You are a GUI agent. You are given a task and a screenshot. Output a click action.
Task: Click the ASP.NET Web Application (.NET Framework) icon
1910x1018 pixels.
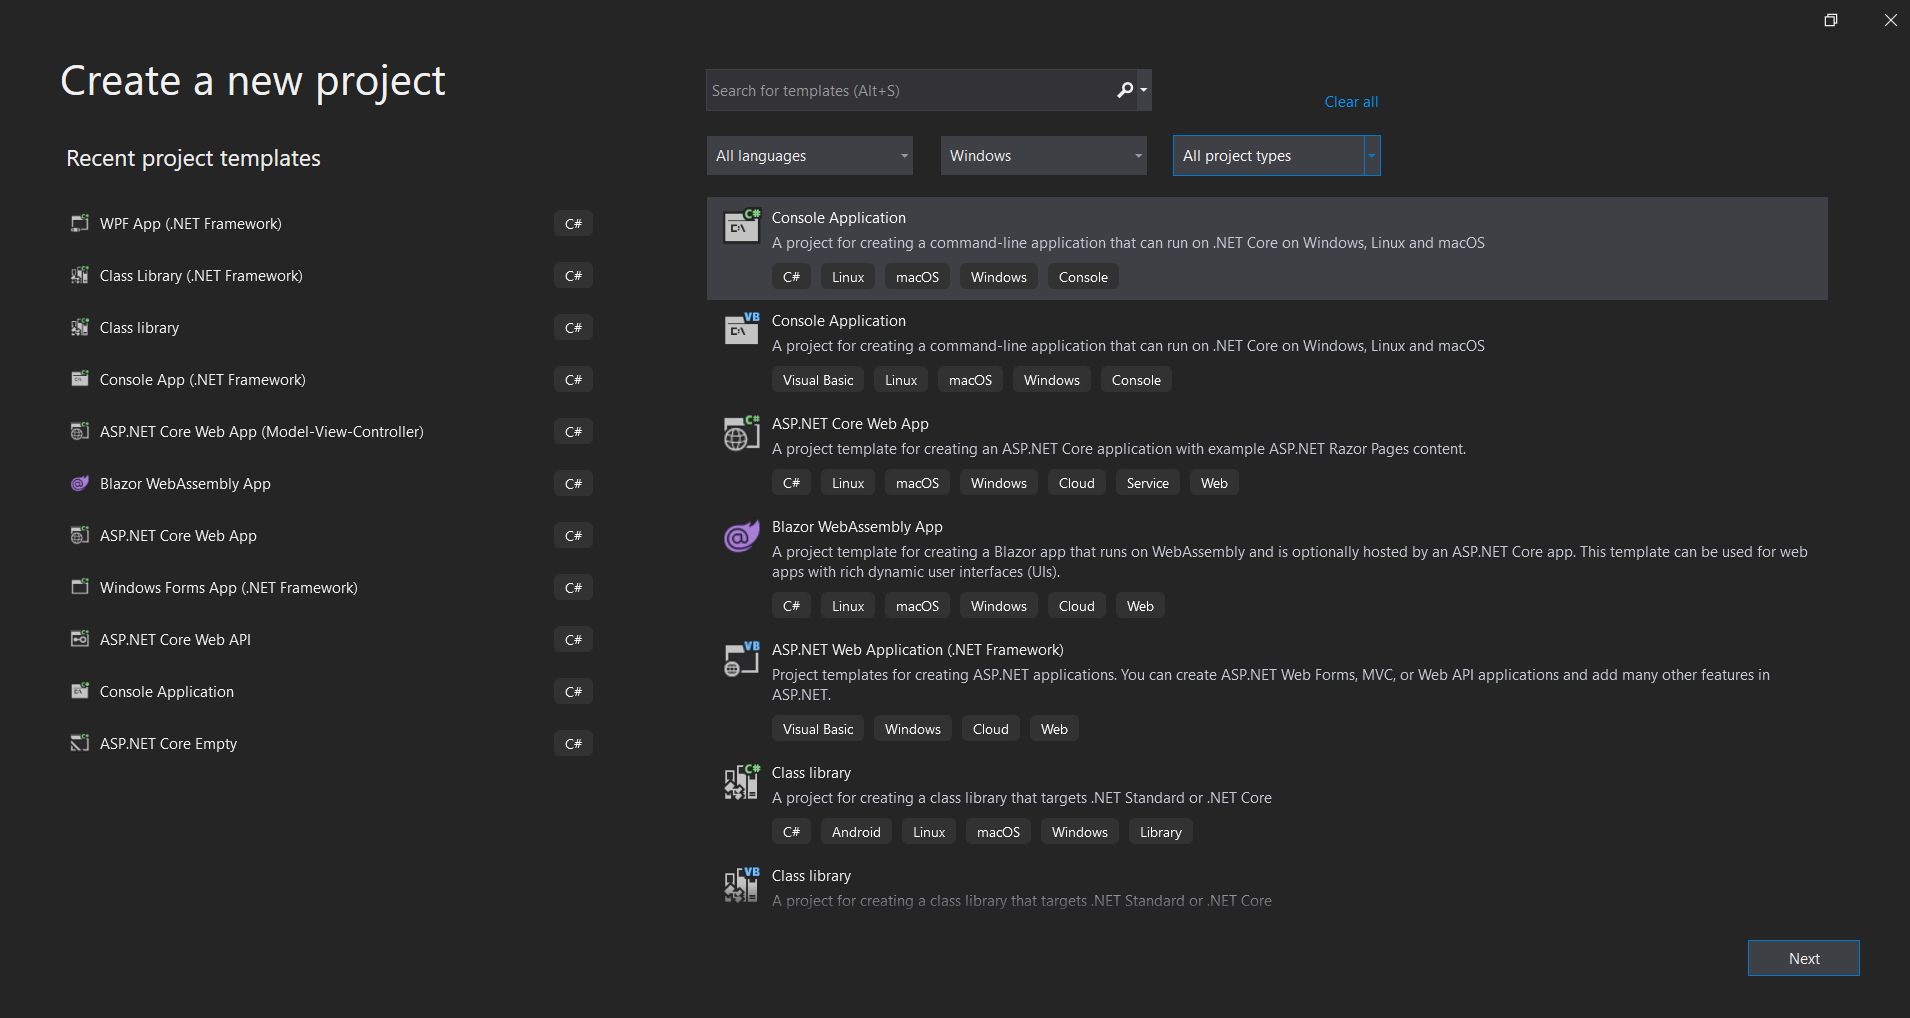(x=742, y=659)
